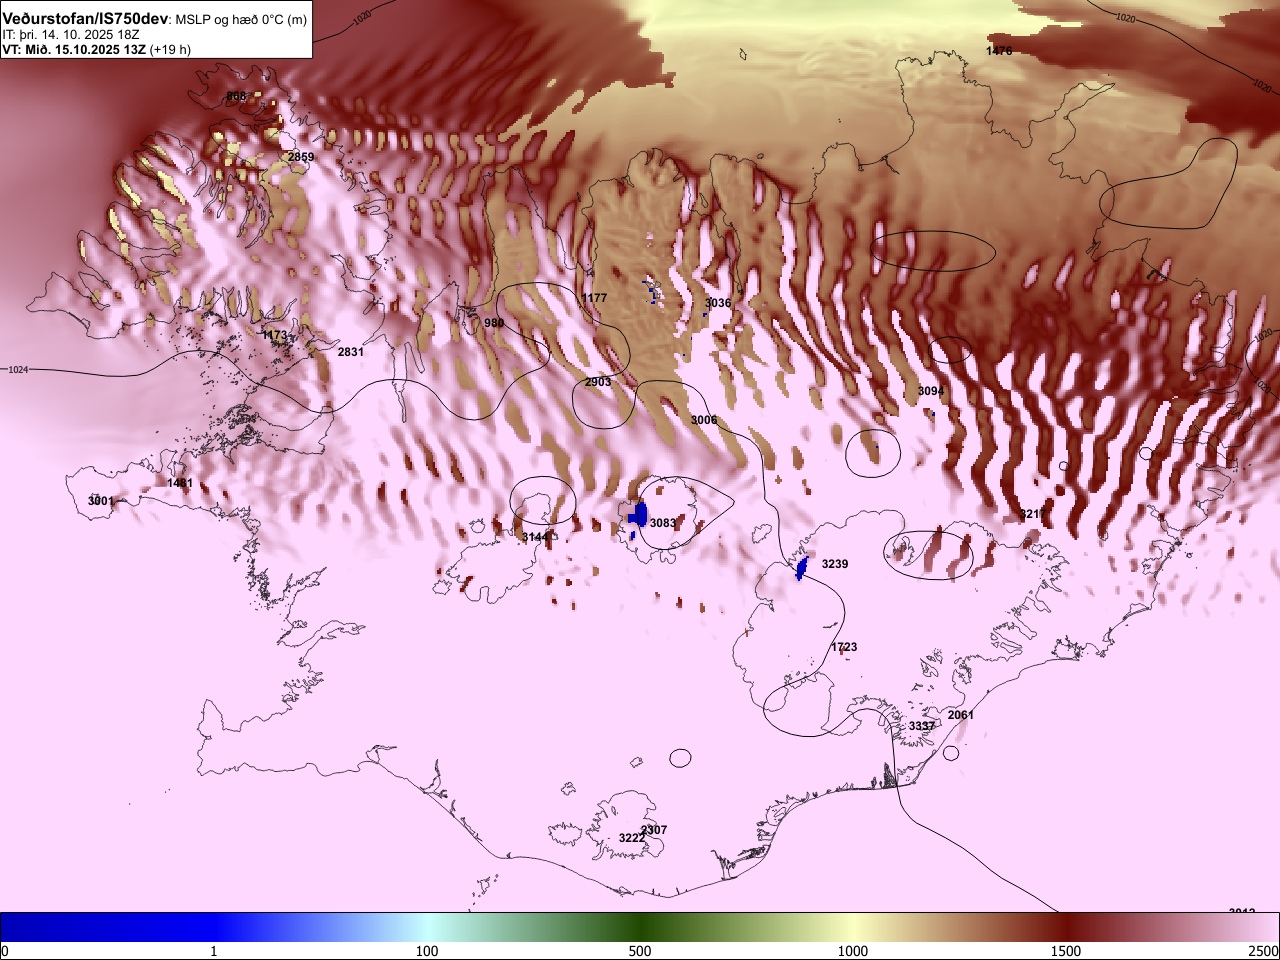This screenshot has height=960, width=1280.
Task: Click the 1000 tick on the color scale
Action: (x=853, y=950)
